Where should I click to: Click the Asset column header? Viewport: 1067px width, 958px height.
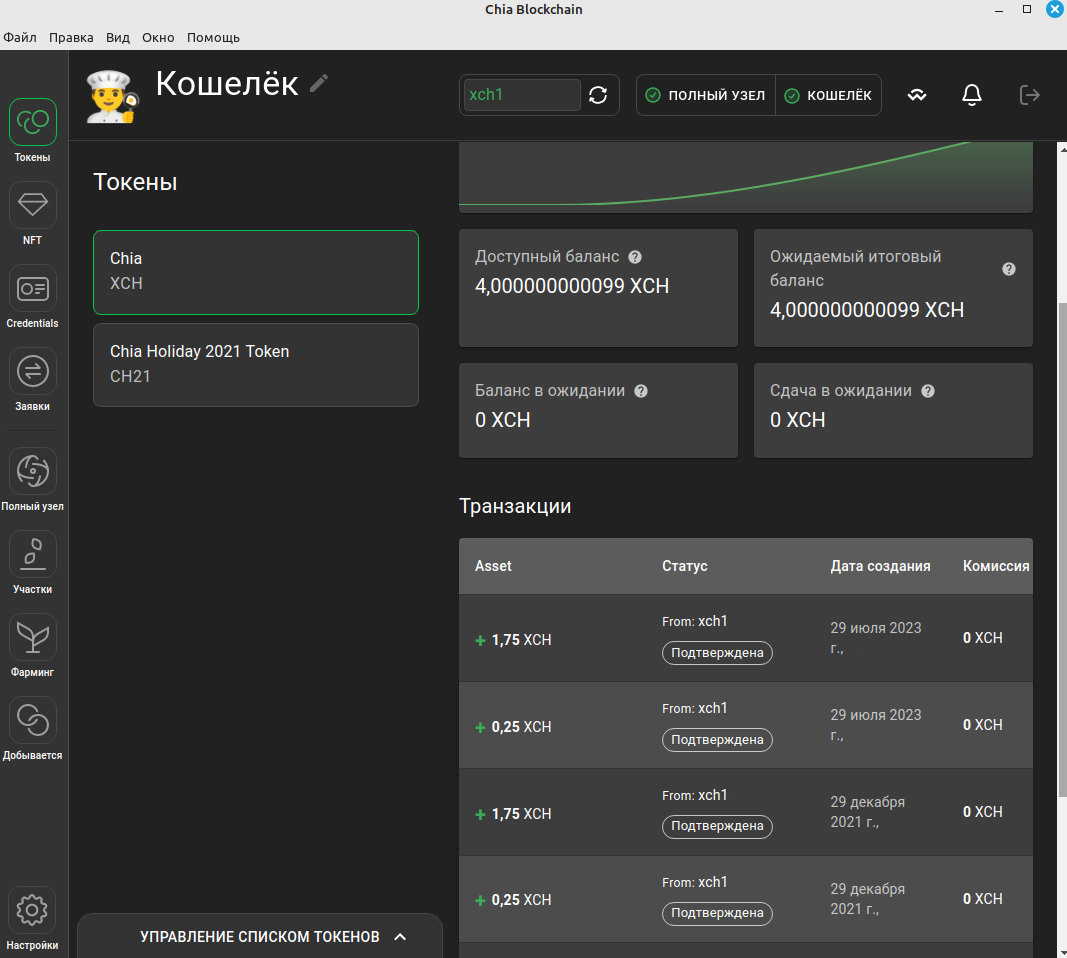(x=493, y=566)
